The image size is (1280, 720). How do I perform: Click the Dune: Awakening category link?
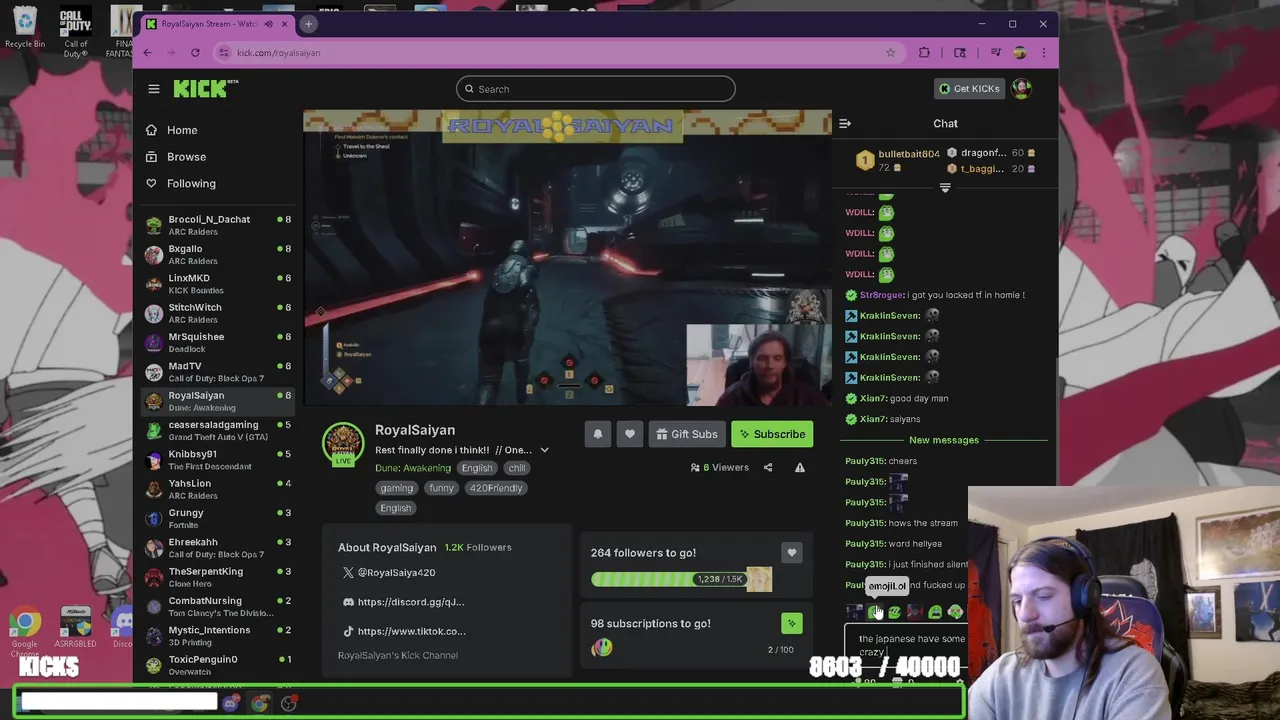tap(413, 468)
